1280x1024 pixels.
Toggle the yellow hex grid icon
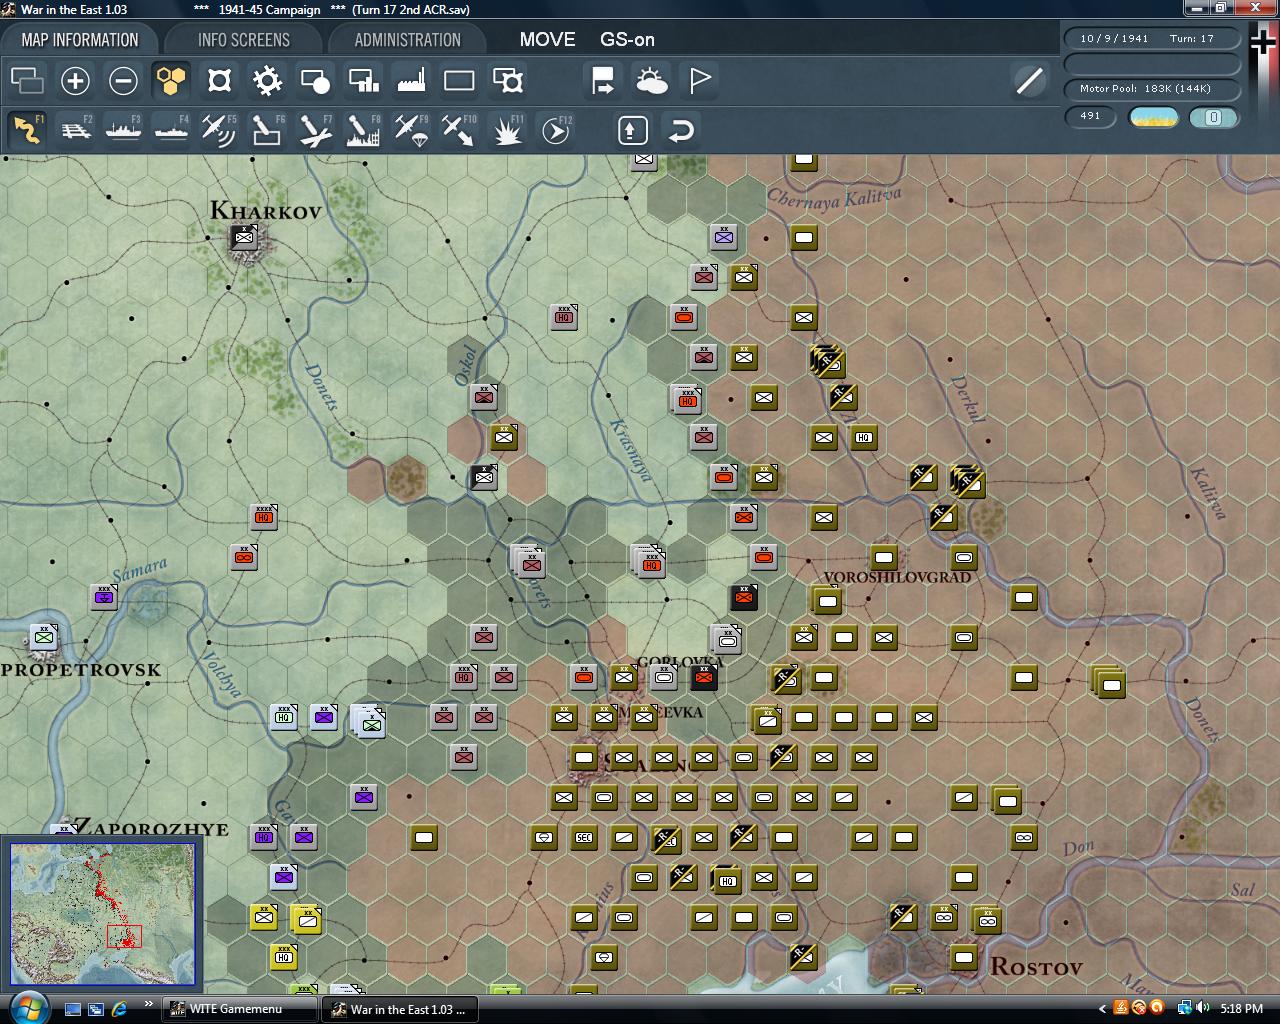(x=171, y=80)
